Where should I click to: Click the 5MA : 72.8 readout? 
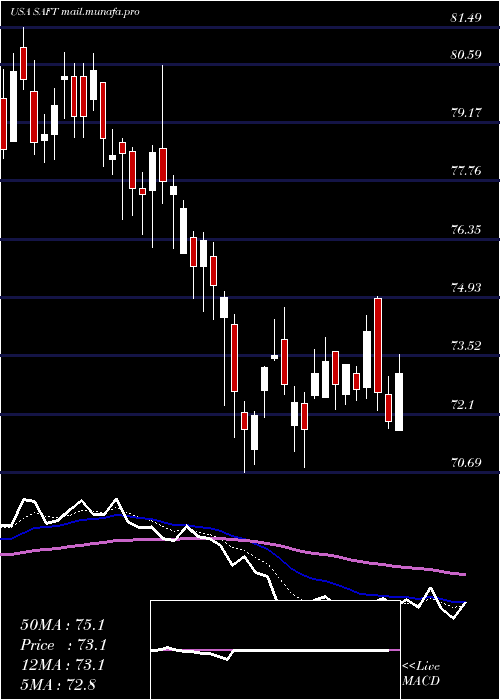[x=58, y=685]
